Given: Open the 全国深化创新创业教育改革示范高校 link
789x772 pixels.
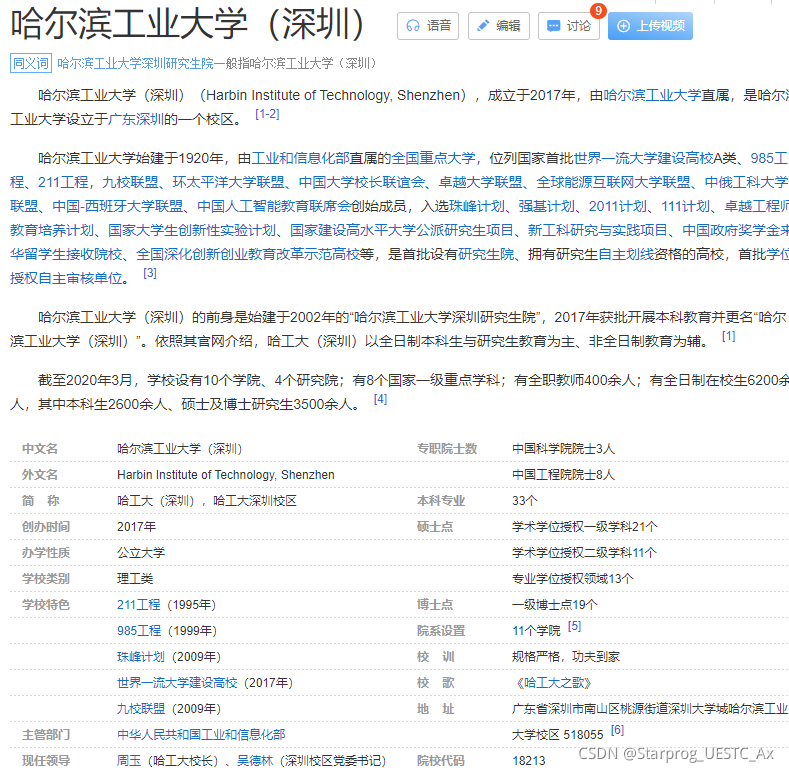Looking at the screenshot, I should [x=248, y=255].
